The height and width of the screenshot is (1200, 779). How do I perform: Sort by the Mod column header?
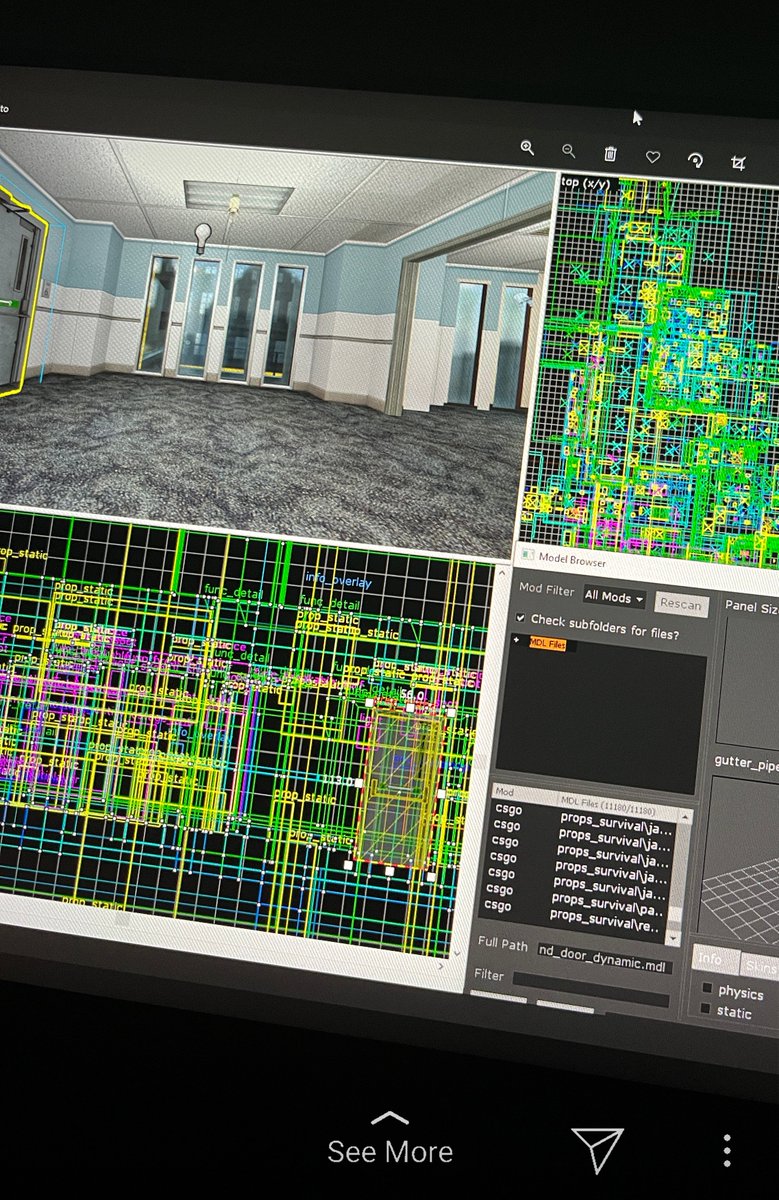click(522, 794)
